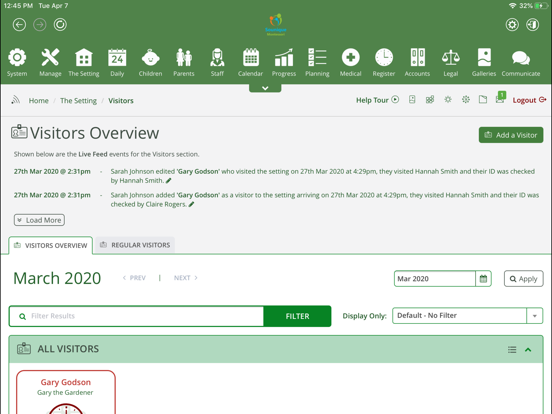Click the Filter Results input field
This screenshot has width=552, height=414.
(136, 316)
